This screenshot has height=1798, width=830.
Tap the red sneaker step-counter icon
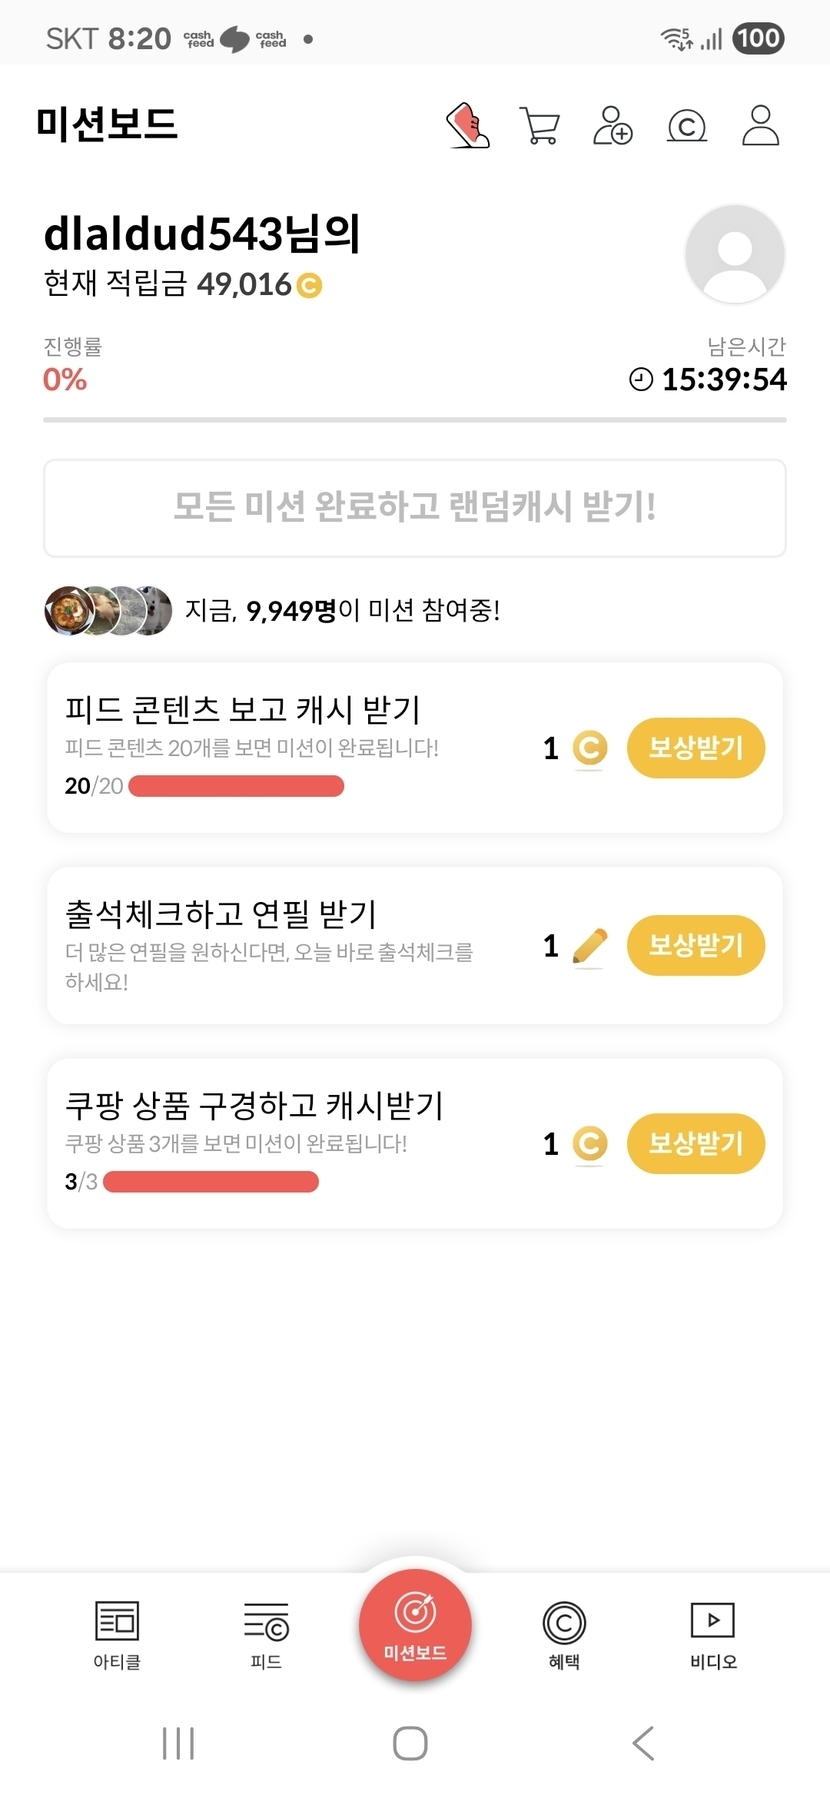click(x=467, y=126)
